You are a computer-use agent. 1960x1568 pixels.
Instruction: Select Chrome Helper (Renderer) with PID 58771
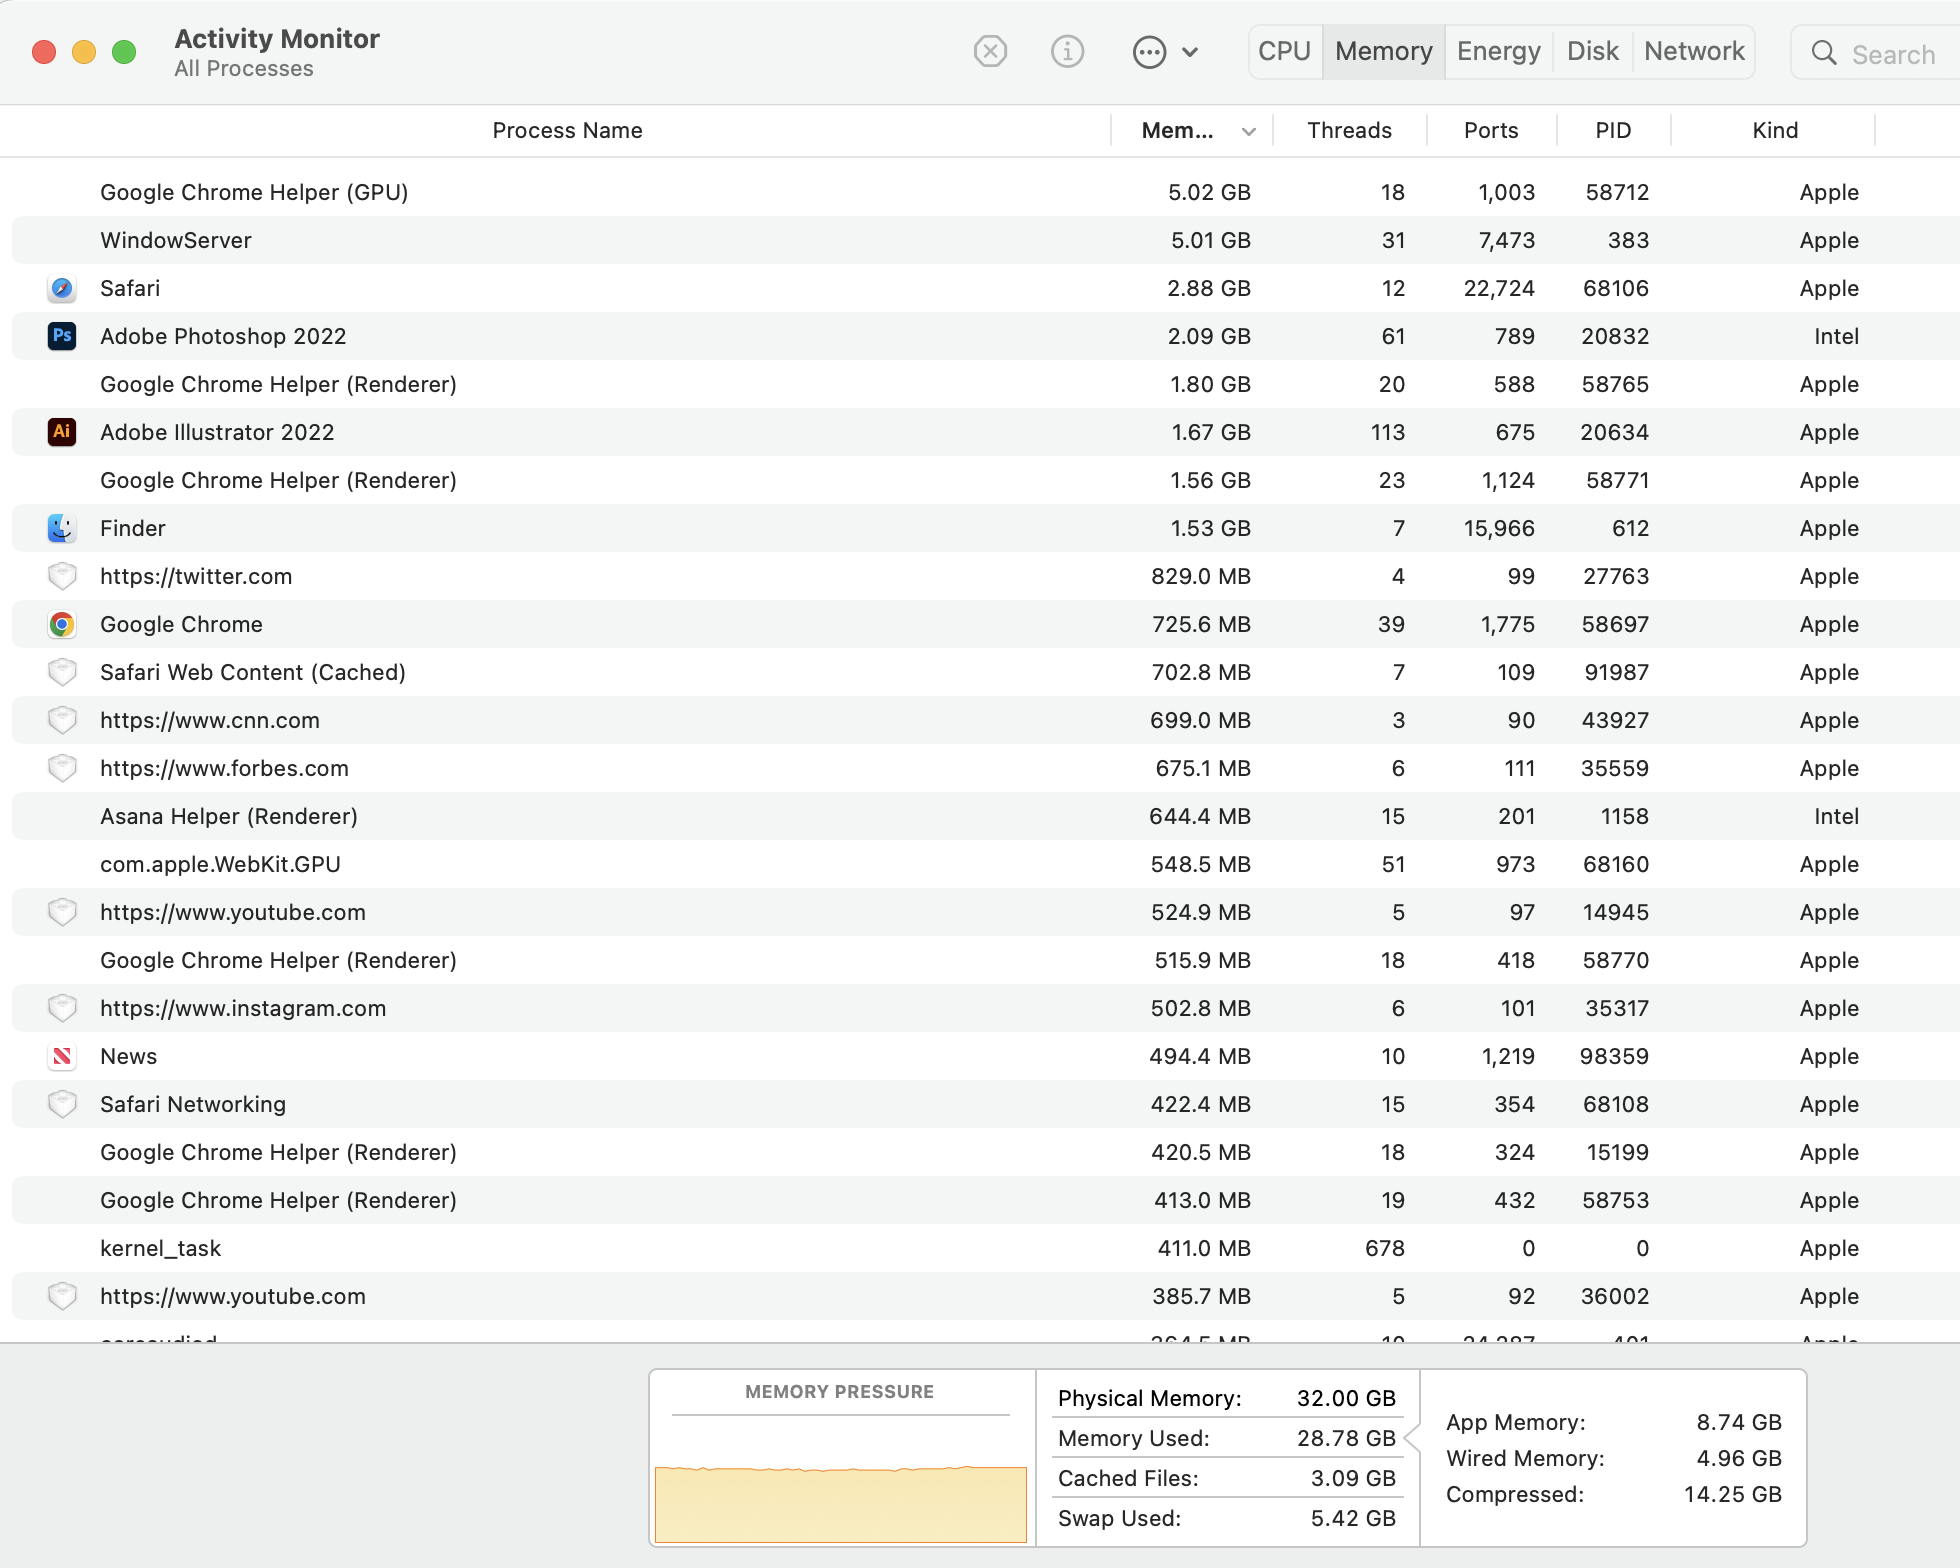pos(986,480)
